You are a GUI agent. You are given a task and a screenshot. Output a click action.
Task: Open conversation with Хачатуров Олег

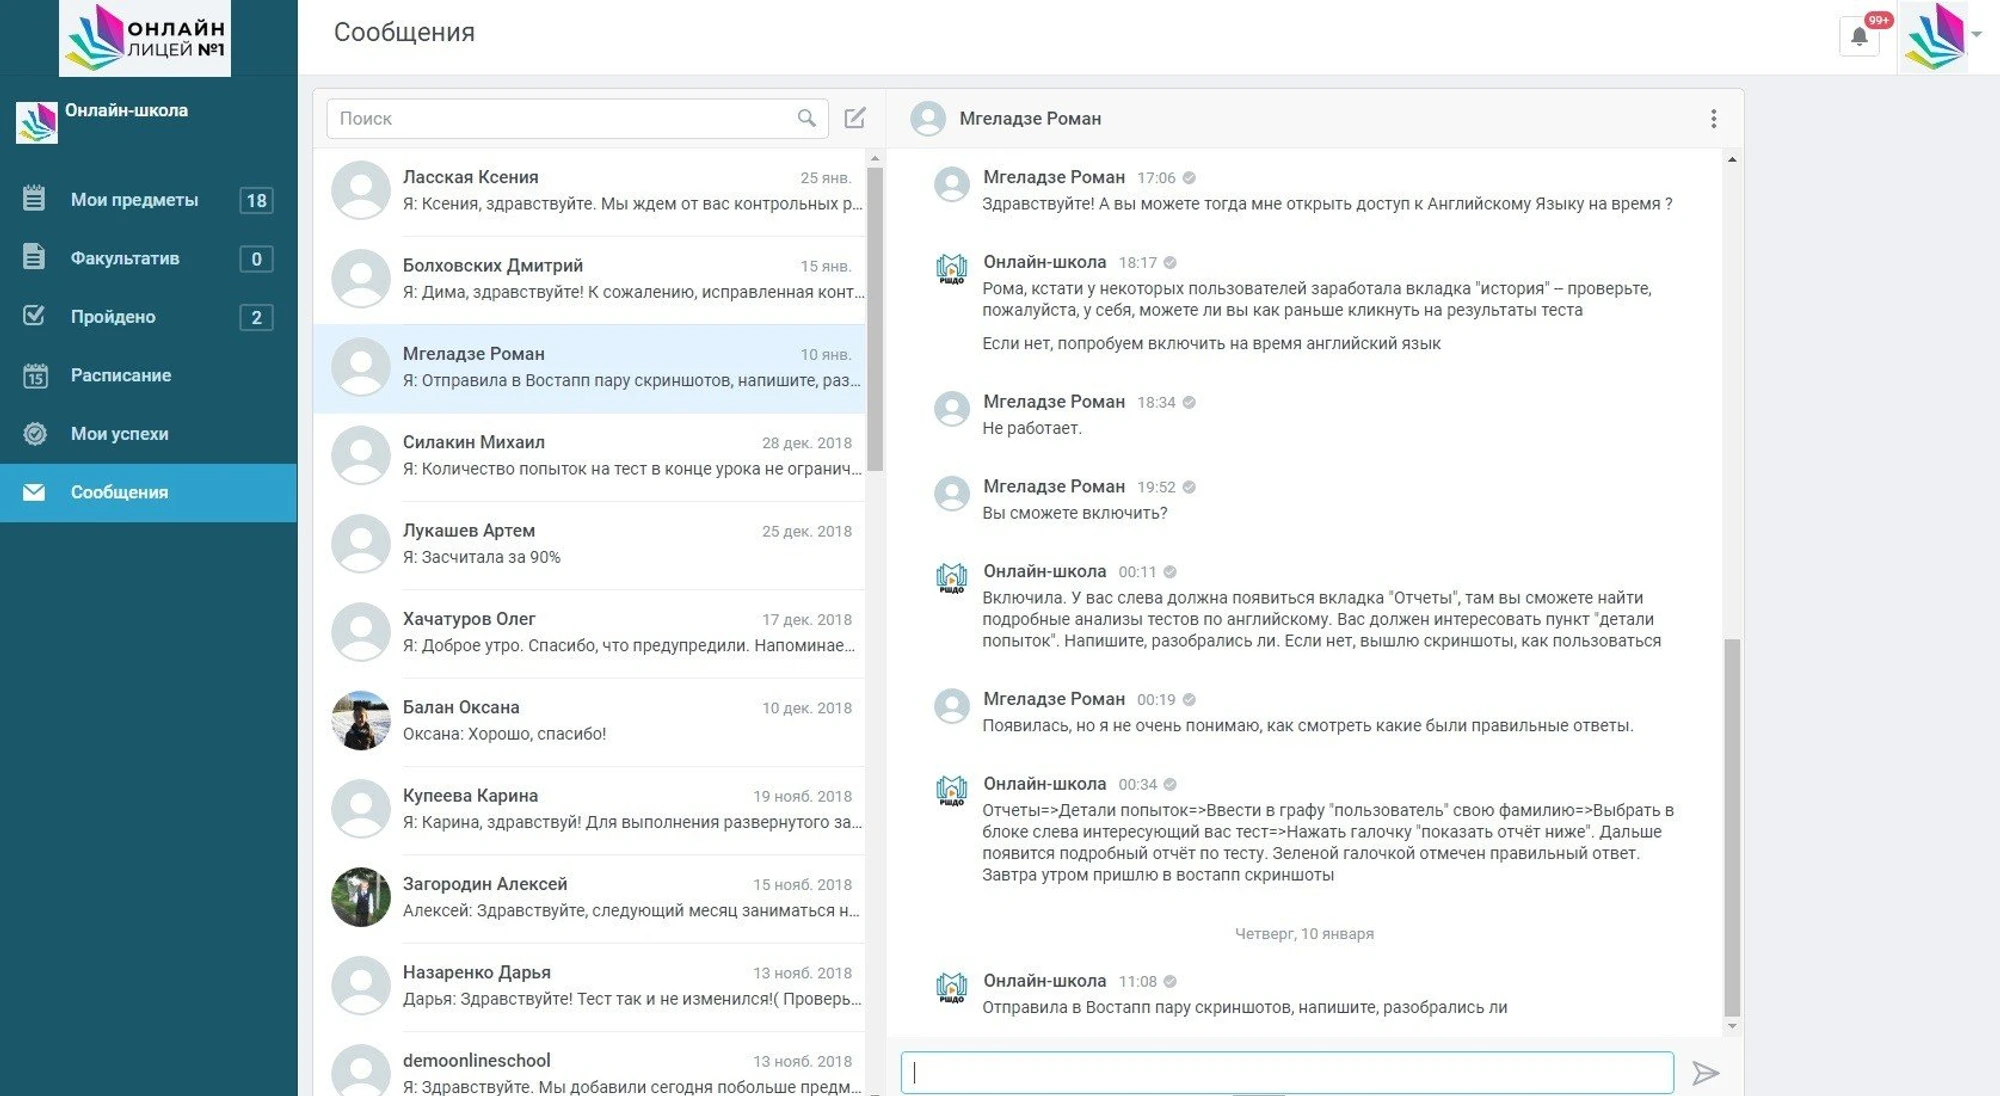coord(590,633)
